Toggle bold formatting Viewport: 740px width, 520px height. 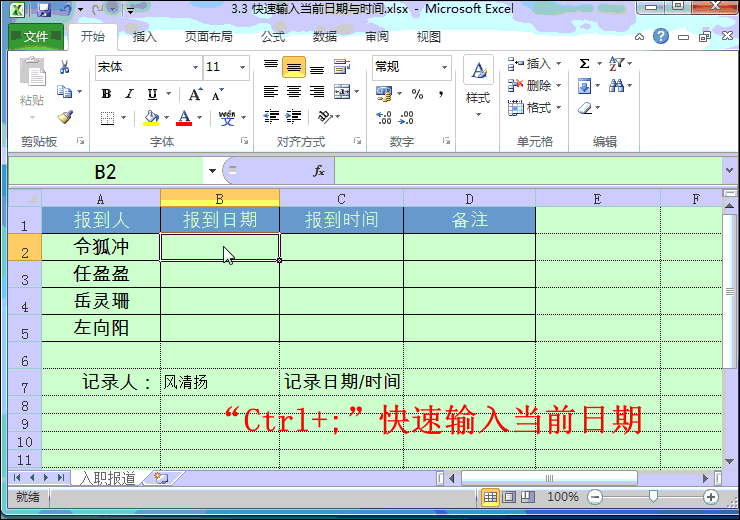tap(106, 94)
